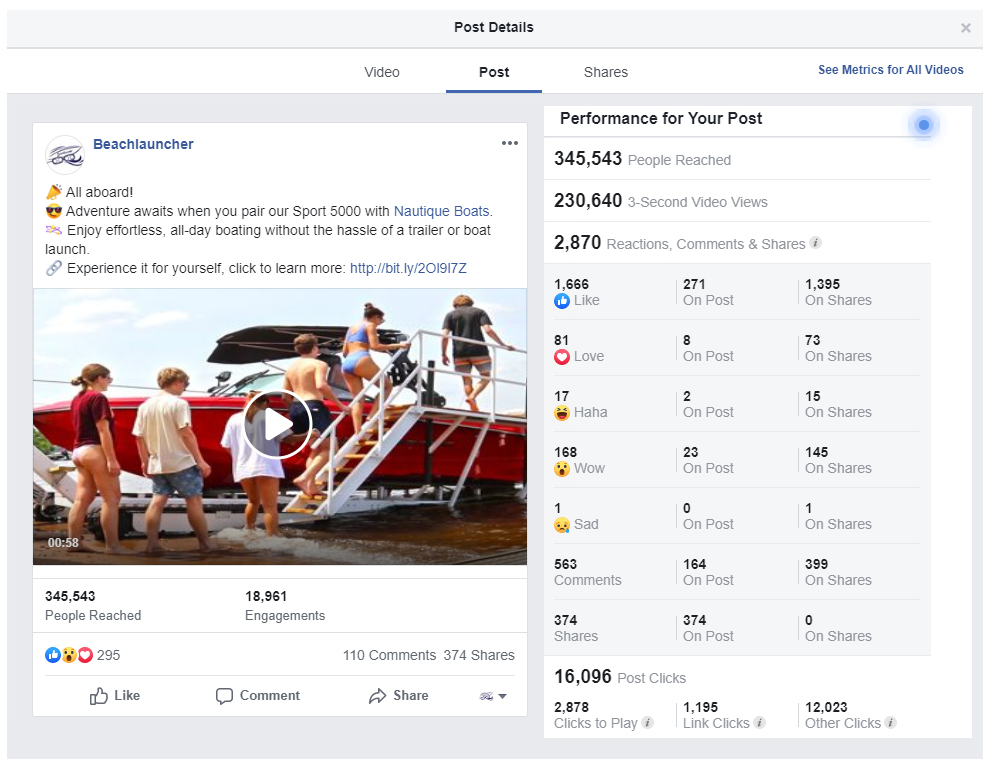Switch to the Shares tab

click(606, 72)
